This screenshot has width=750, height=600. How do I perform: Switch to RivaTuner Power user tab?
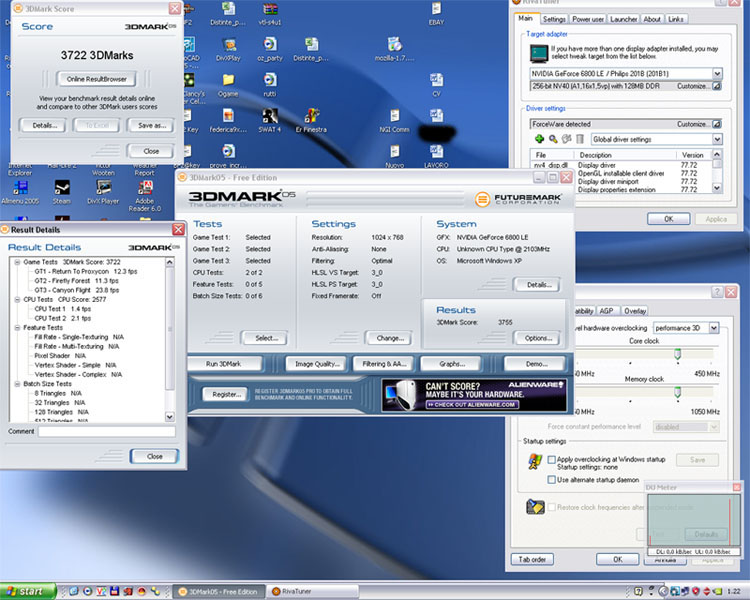click(x=588, y=19)
